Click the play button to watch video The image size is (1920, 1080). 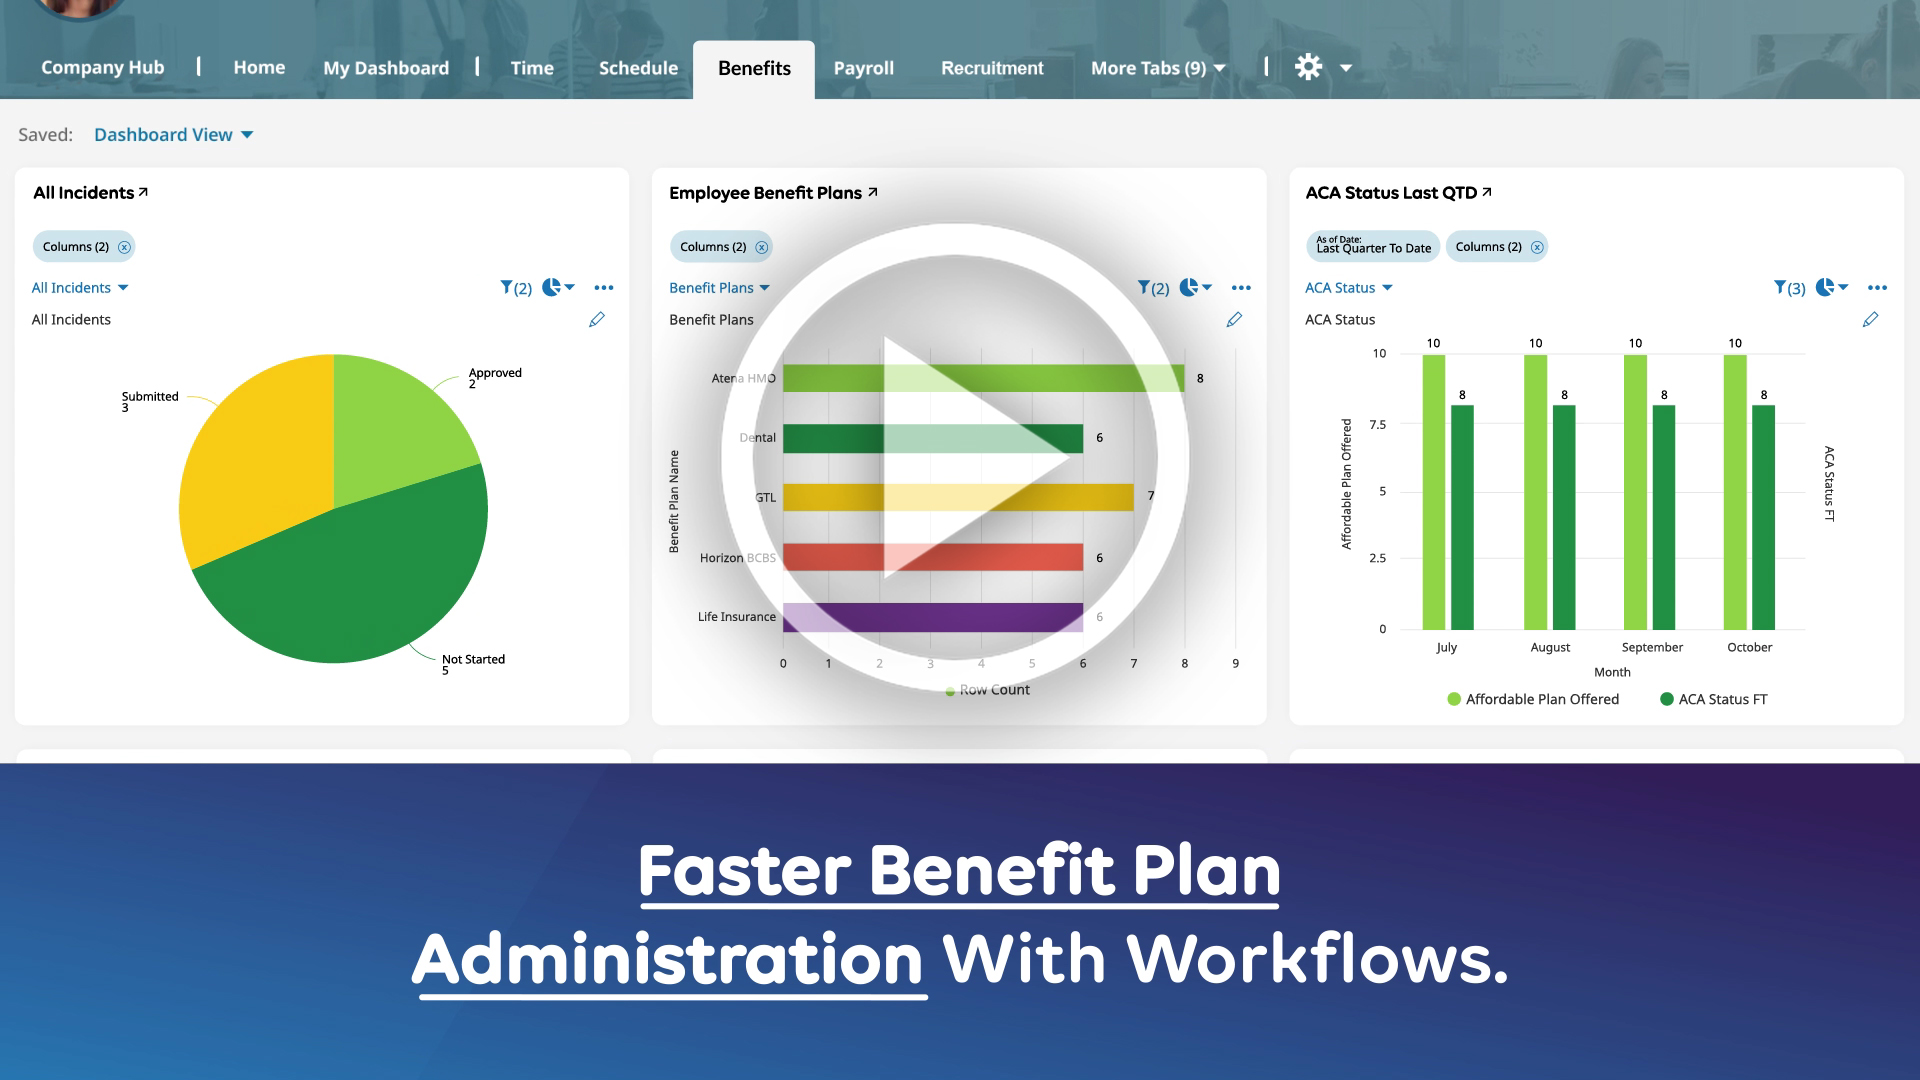coord(960,468)
